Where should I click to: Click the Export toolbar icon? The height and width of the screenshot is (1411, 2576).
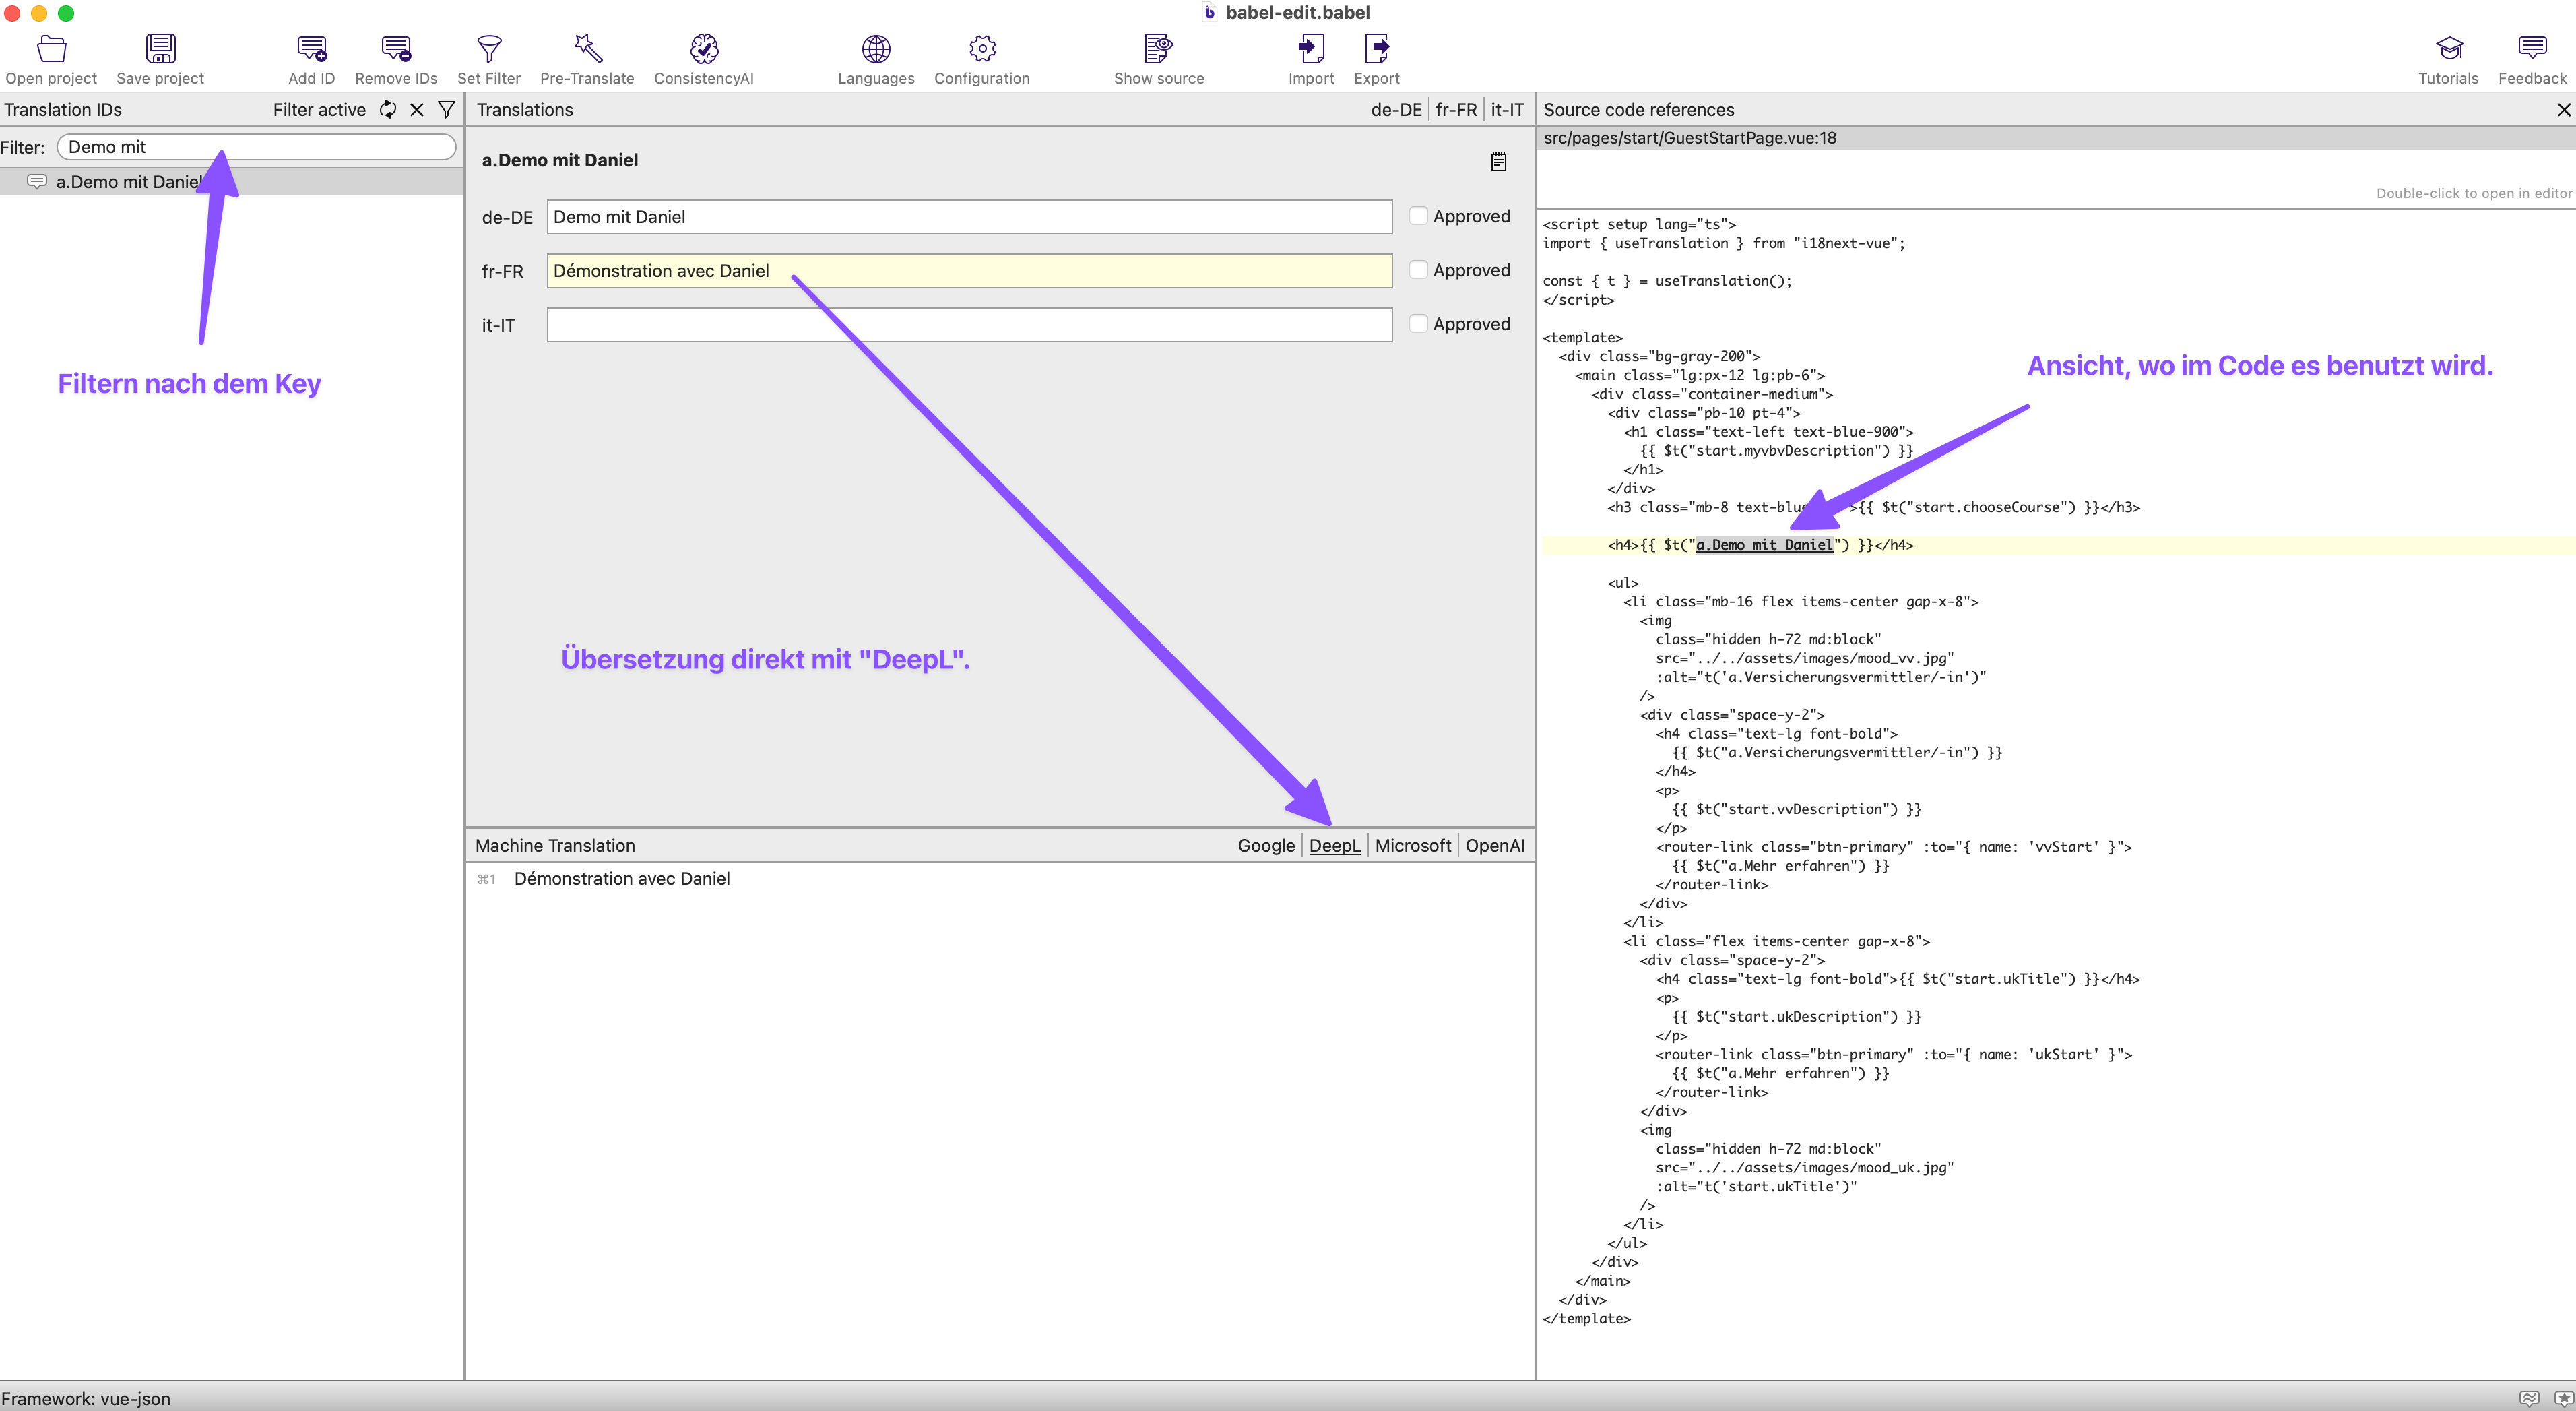click(x=1376, y=48)
